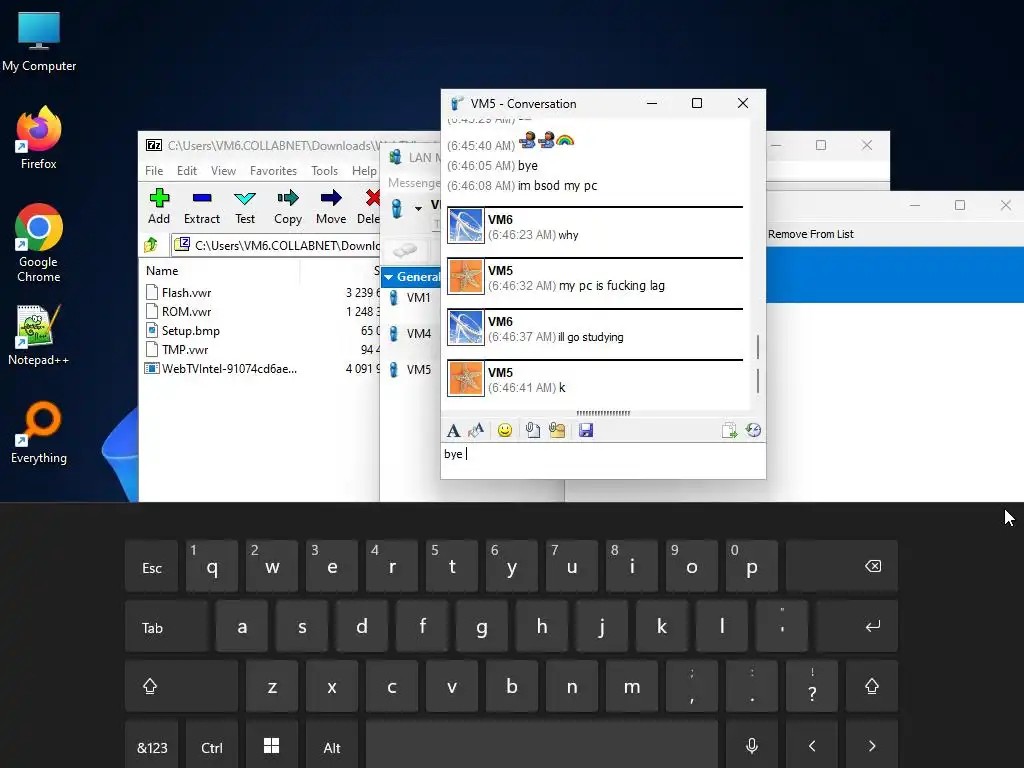Open status dropdown arrow in LAN Messenger
The width and height of the screenshot is (1024, 768).
tap(418, 208)
